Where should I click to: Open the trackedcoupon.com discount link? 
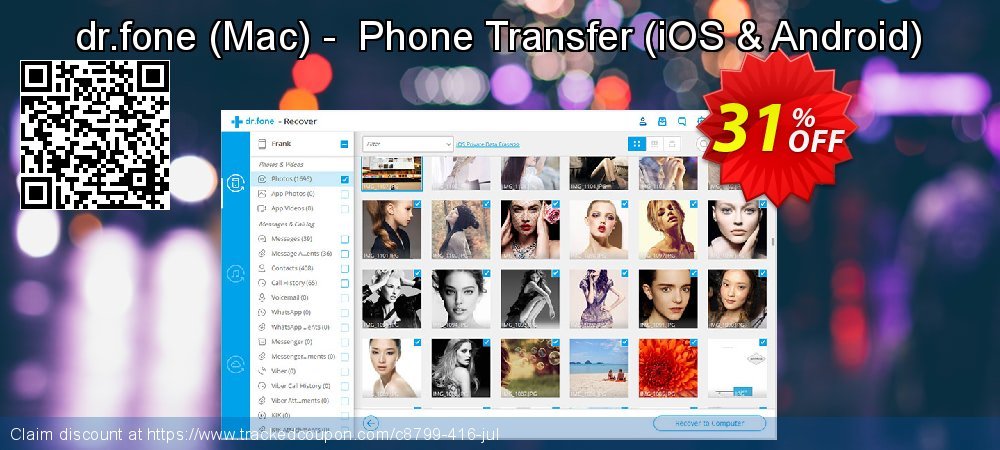click(323, 434)
